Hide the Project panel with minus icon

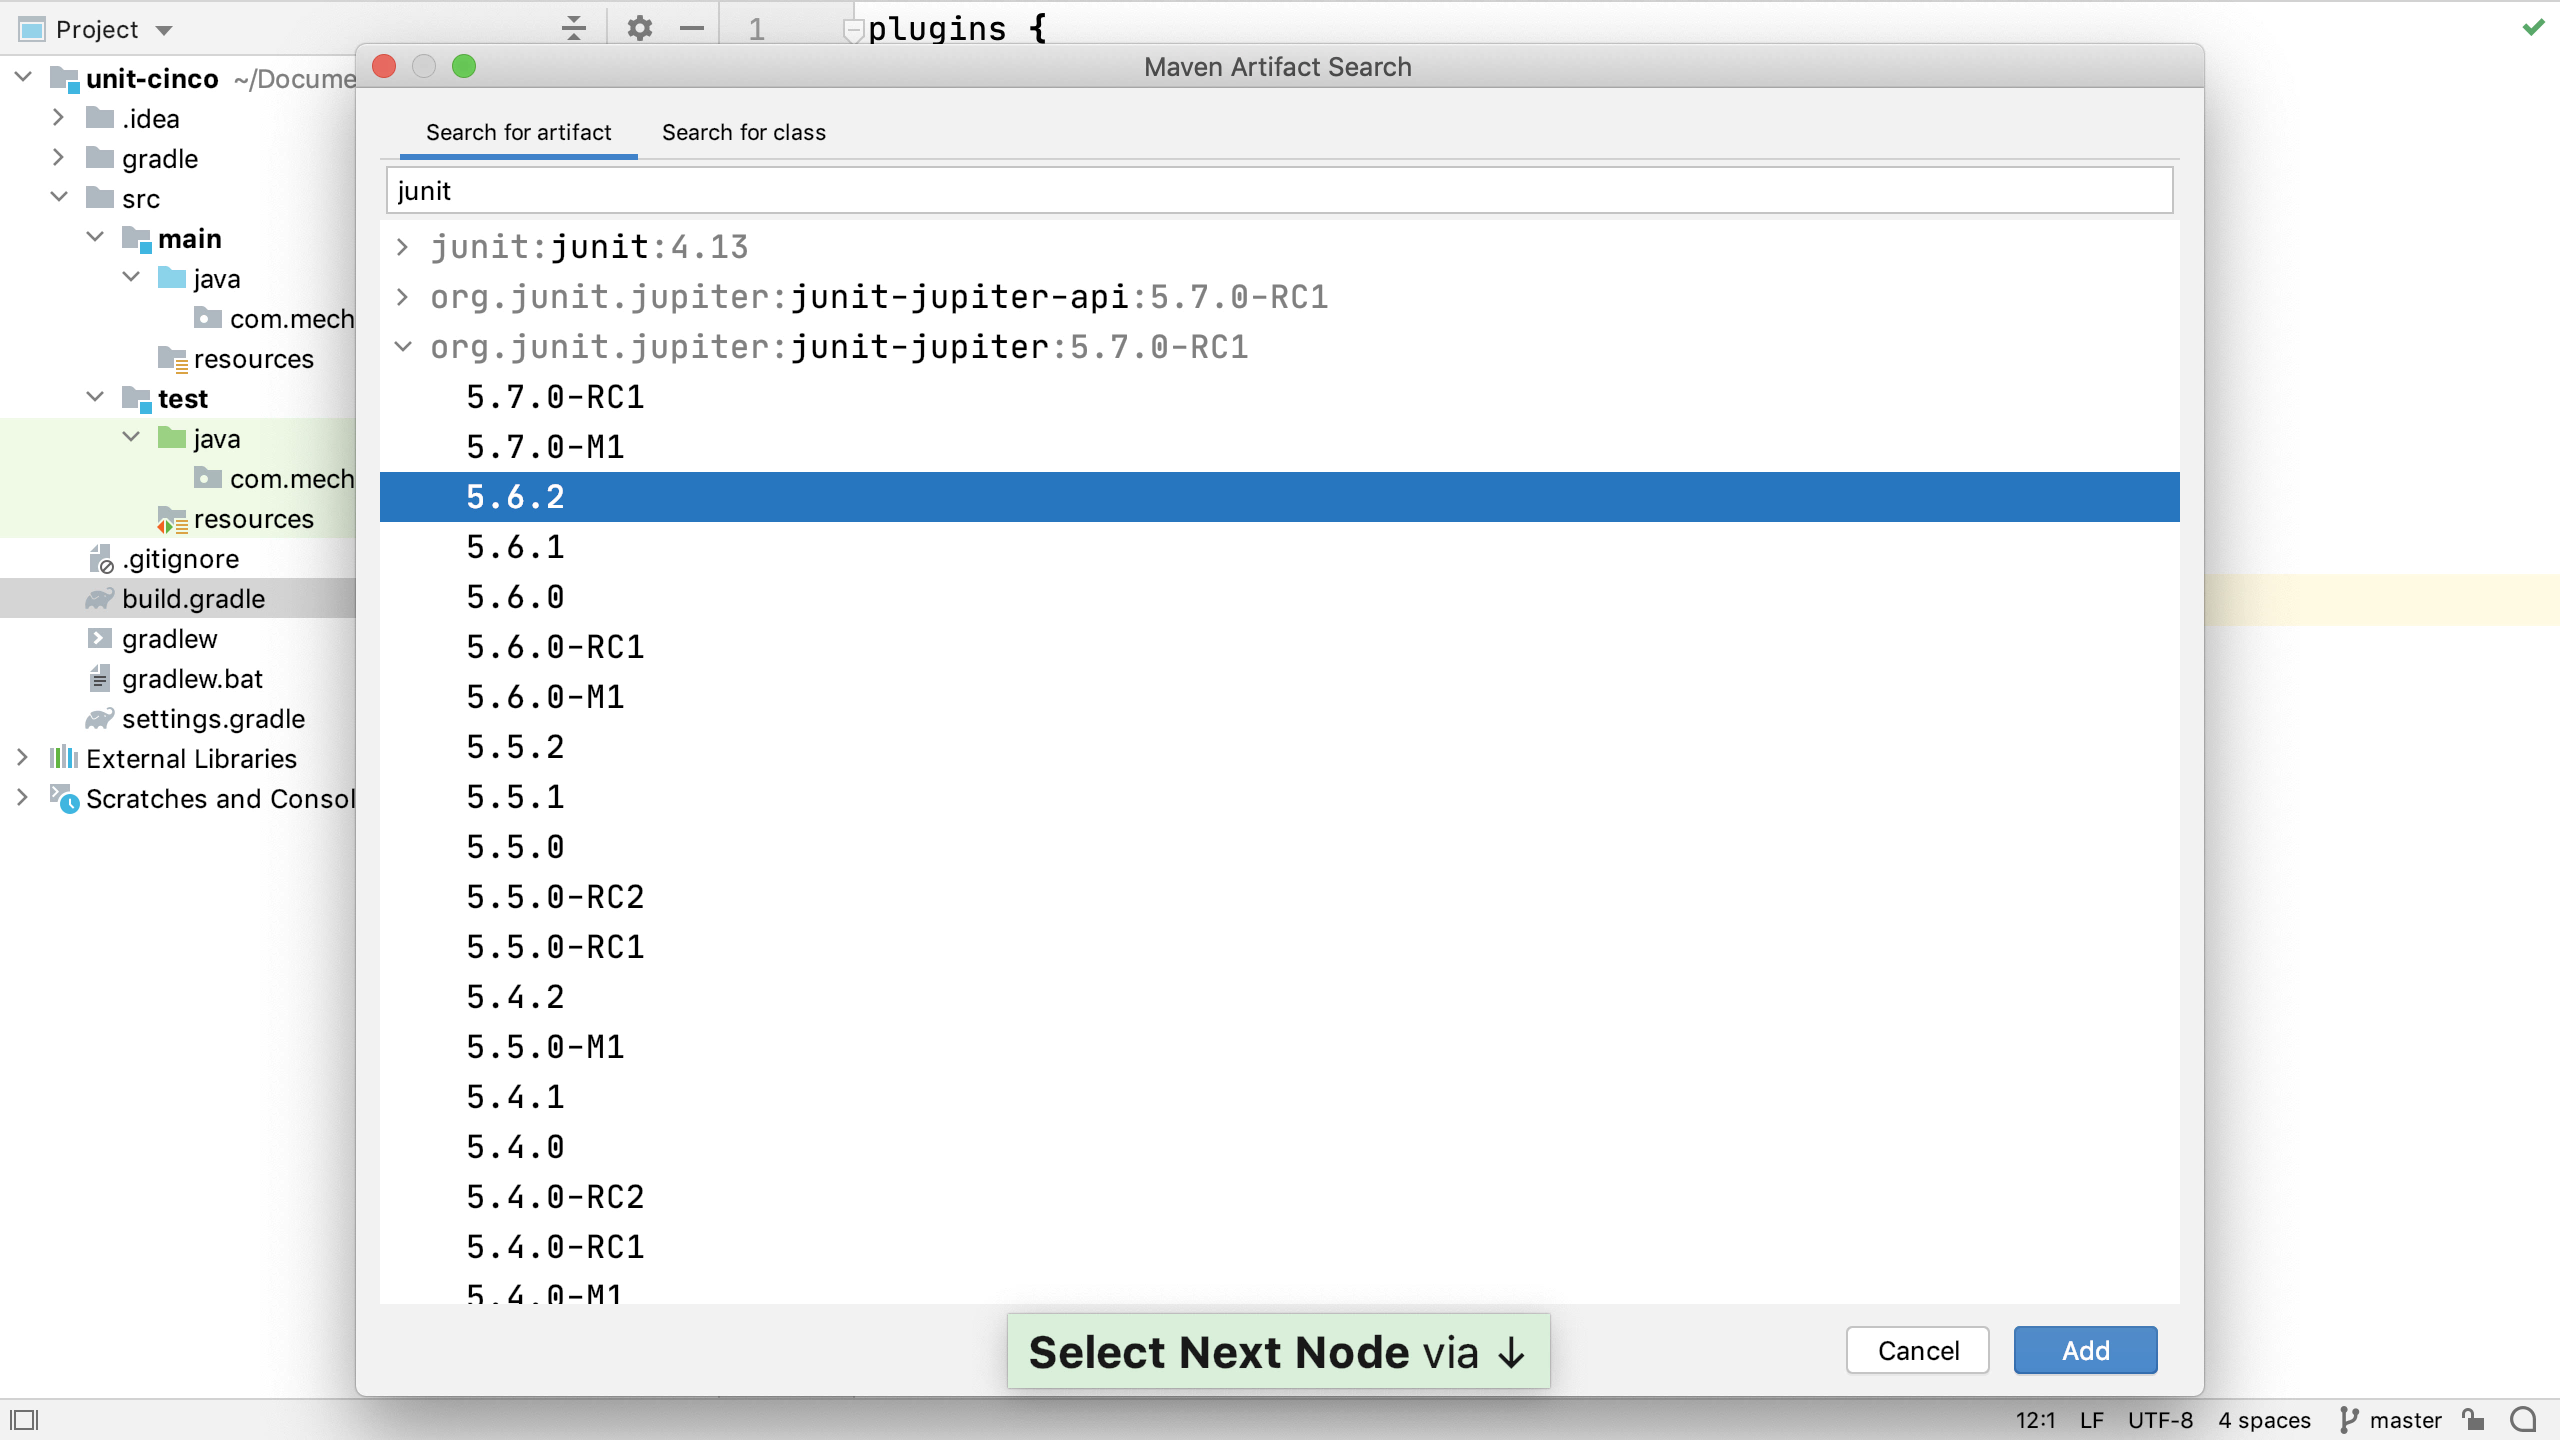691,28
